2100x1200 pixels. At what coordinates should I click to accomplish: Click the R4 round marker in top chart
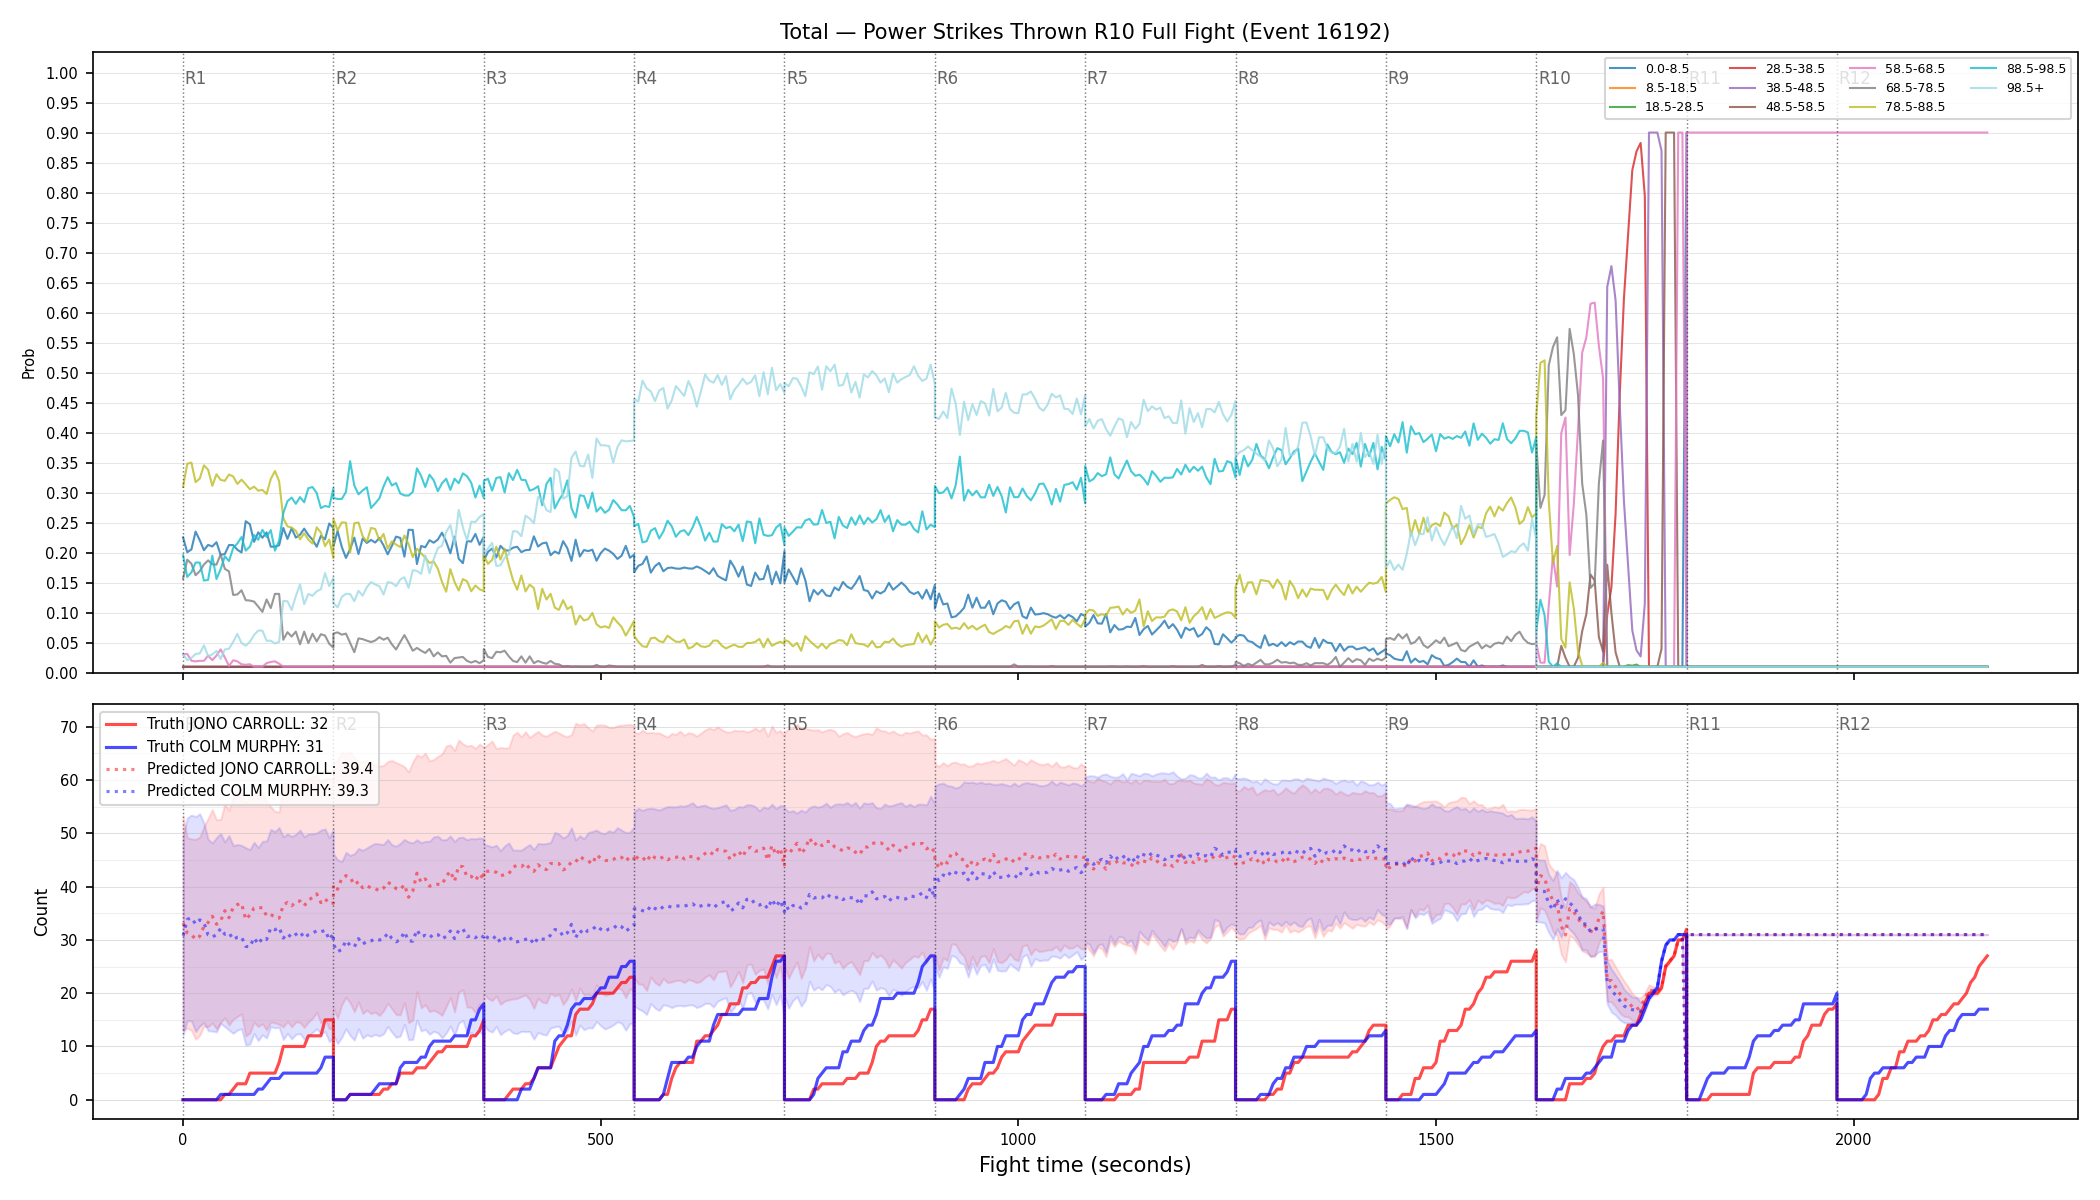[646, 78]
